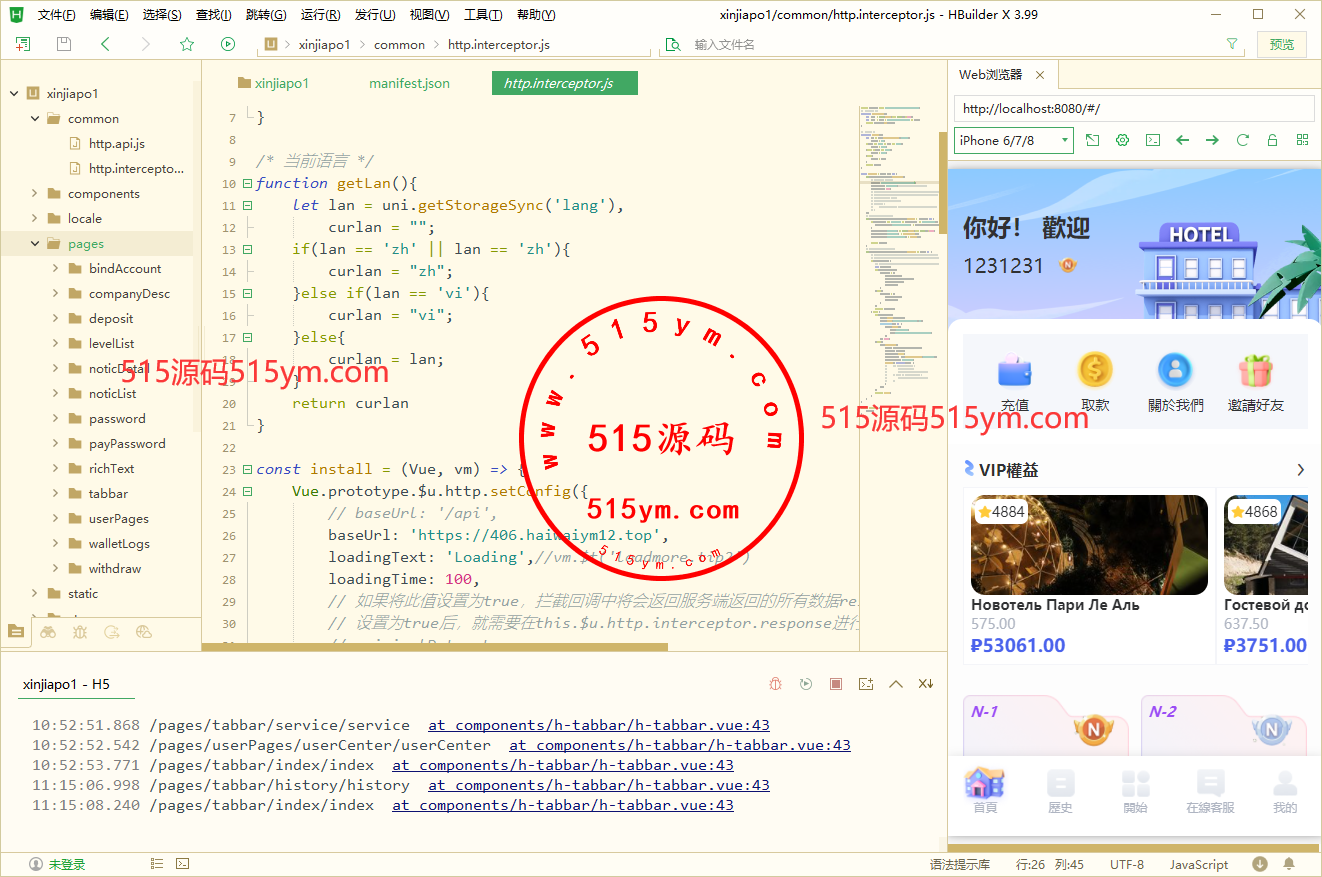Click the notification bell in status bar
The width and height of the screenshot is (1322, 877).
(x=1289, y=864)
